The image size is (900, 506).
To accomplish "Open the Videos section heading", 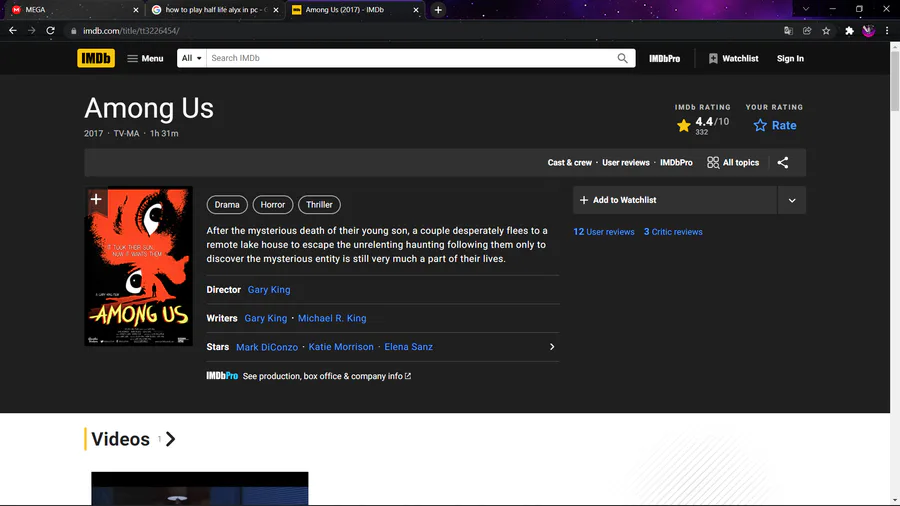I will click(133, 439).
